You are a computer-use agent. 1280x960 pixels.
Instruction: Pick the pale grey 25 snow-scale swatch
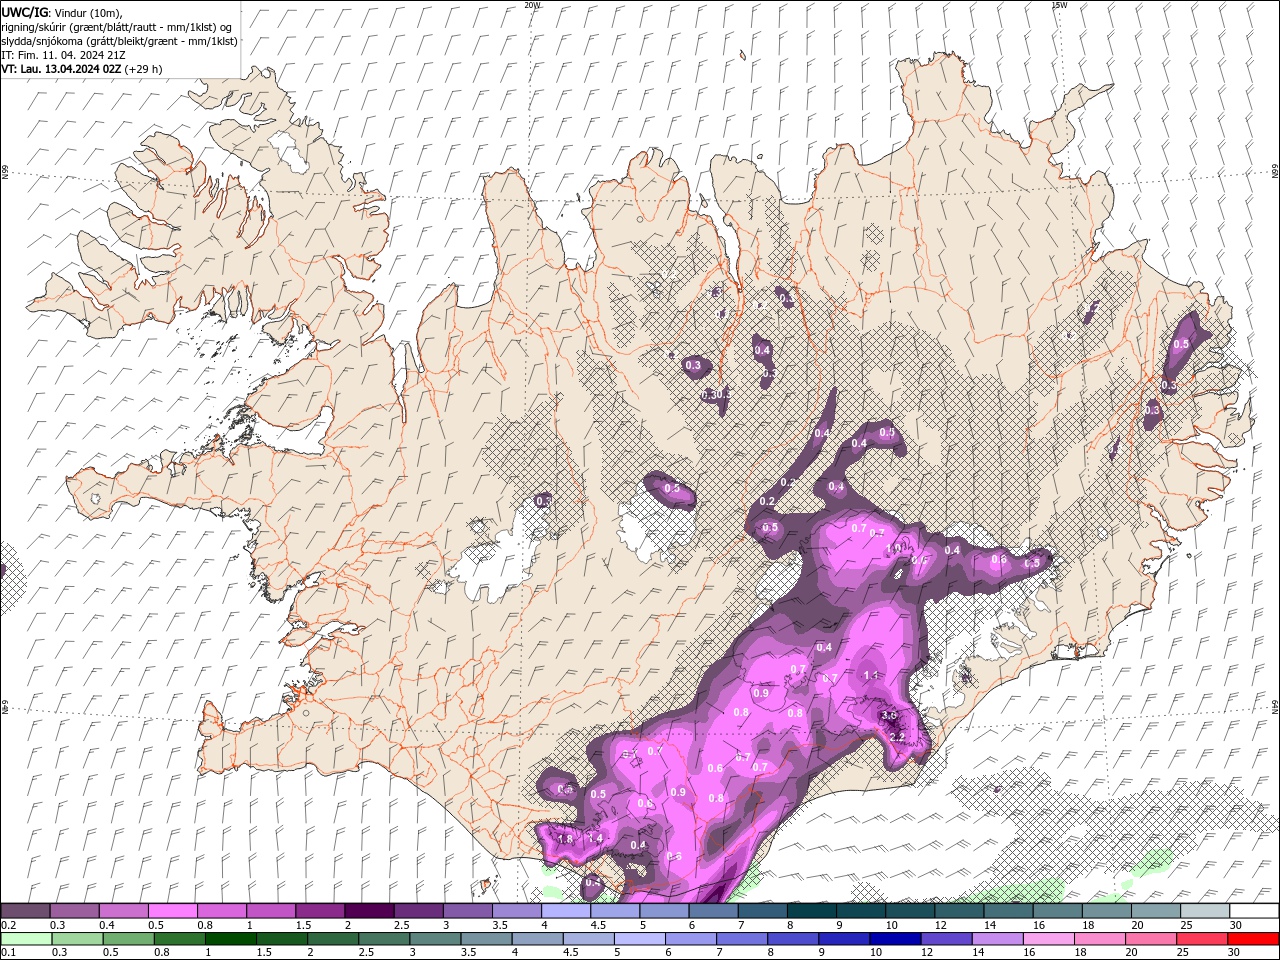coord(1205,911)
